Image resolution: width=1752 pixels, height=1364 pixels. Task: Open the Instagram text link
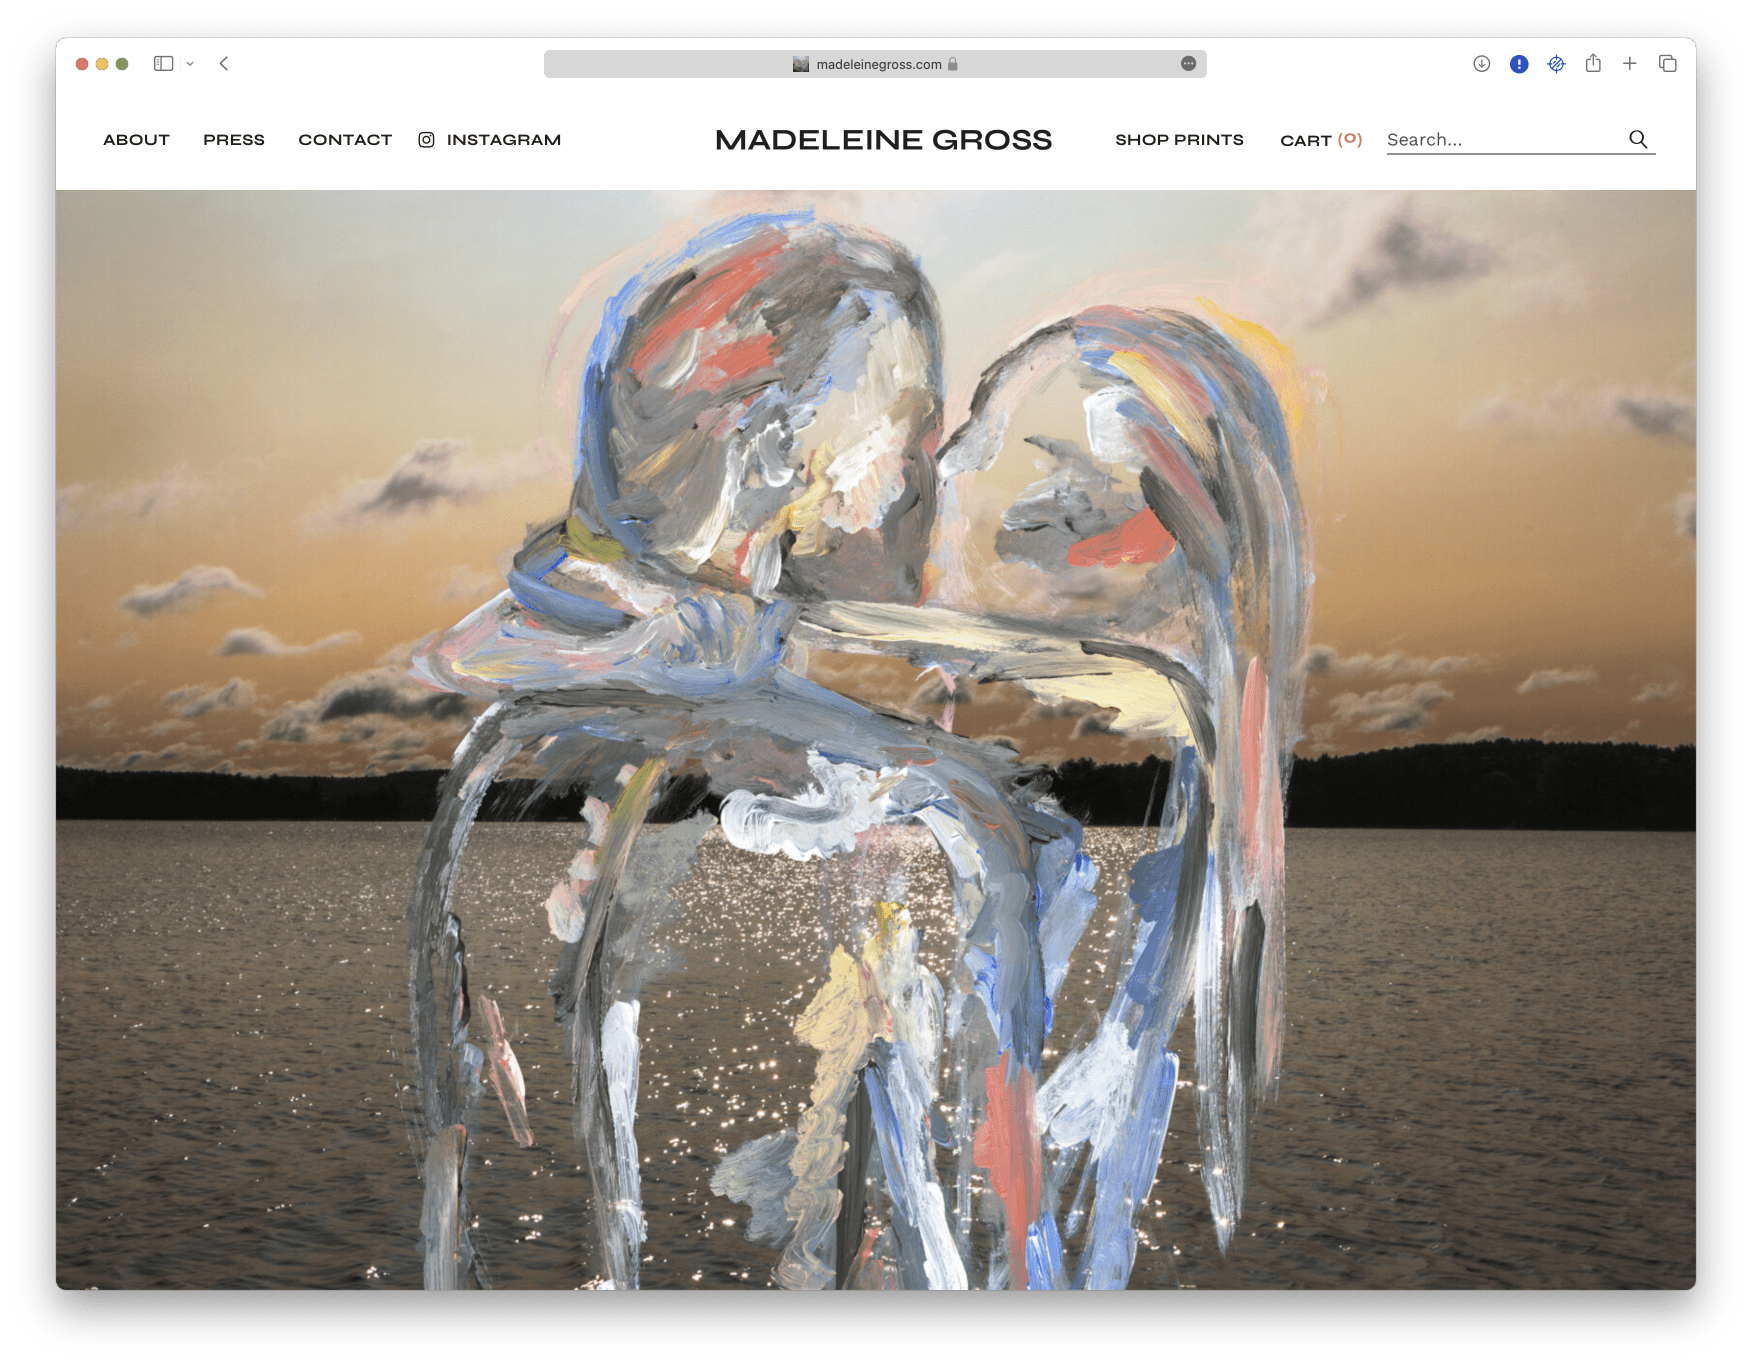click(504, 140)
